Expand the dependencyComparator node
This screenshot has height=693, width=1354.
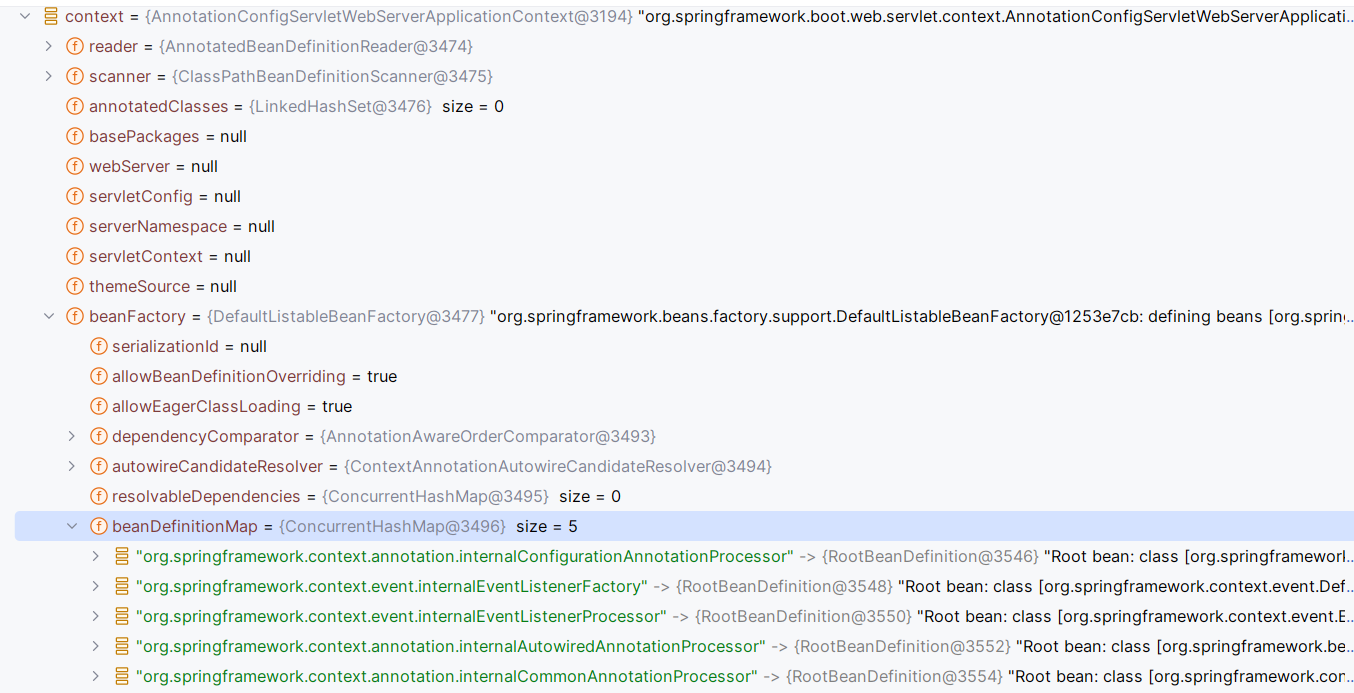coord(71,436)
